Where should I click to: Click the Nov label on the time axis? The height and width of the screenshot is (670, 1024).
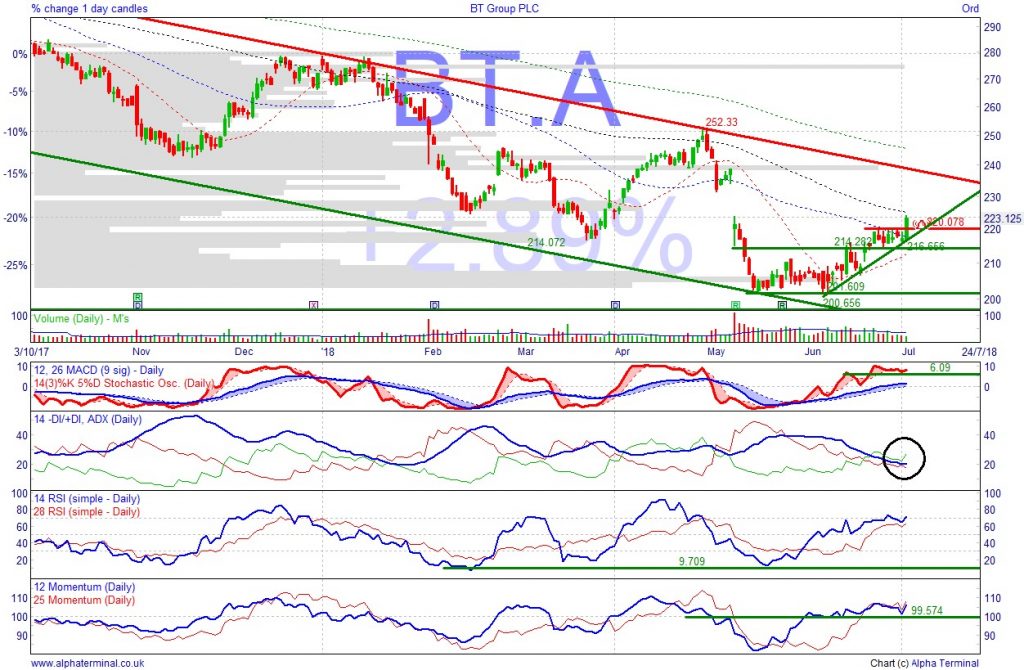point(142,352)
